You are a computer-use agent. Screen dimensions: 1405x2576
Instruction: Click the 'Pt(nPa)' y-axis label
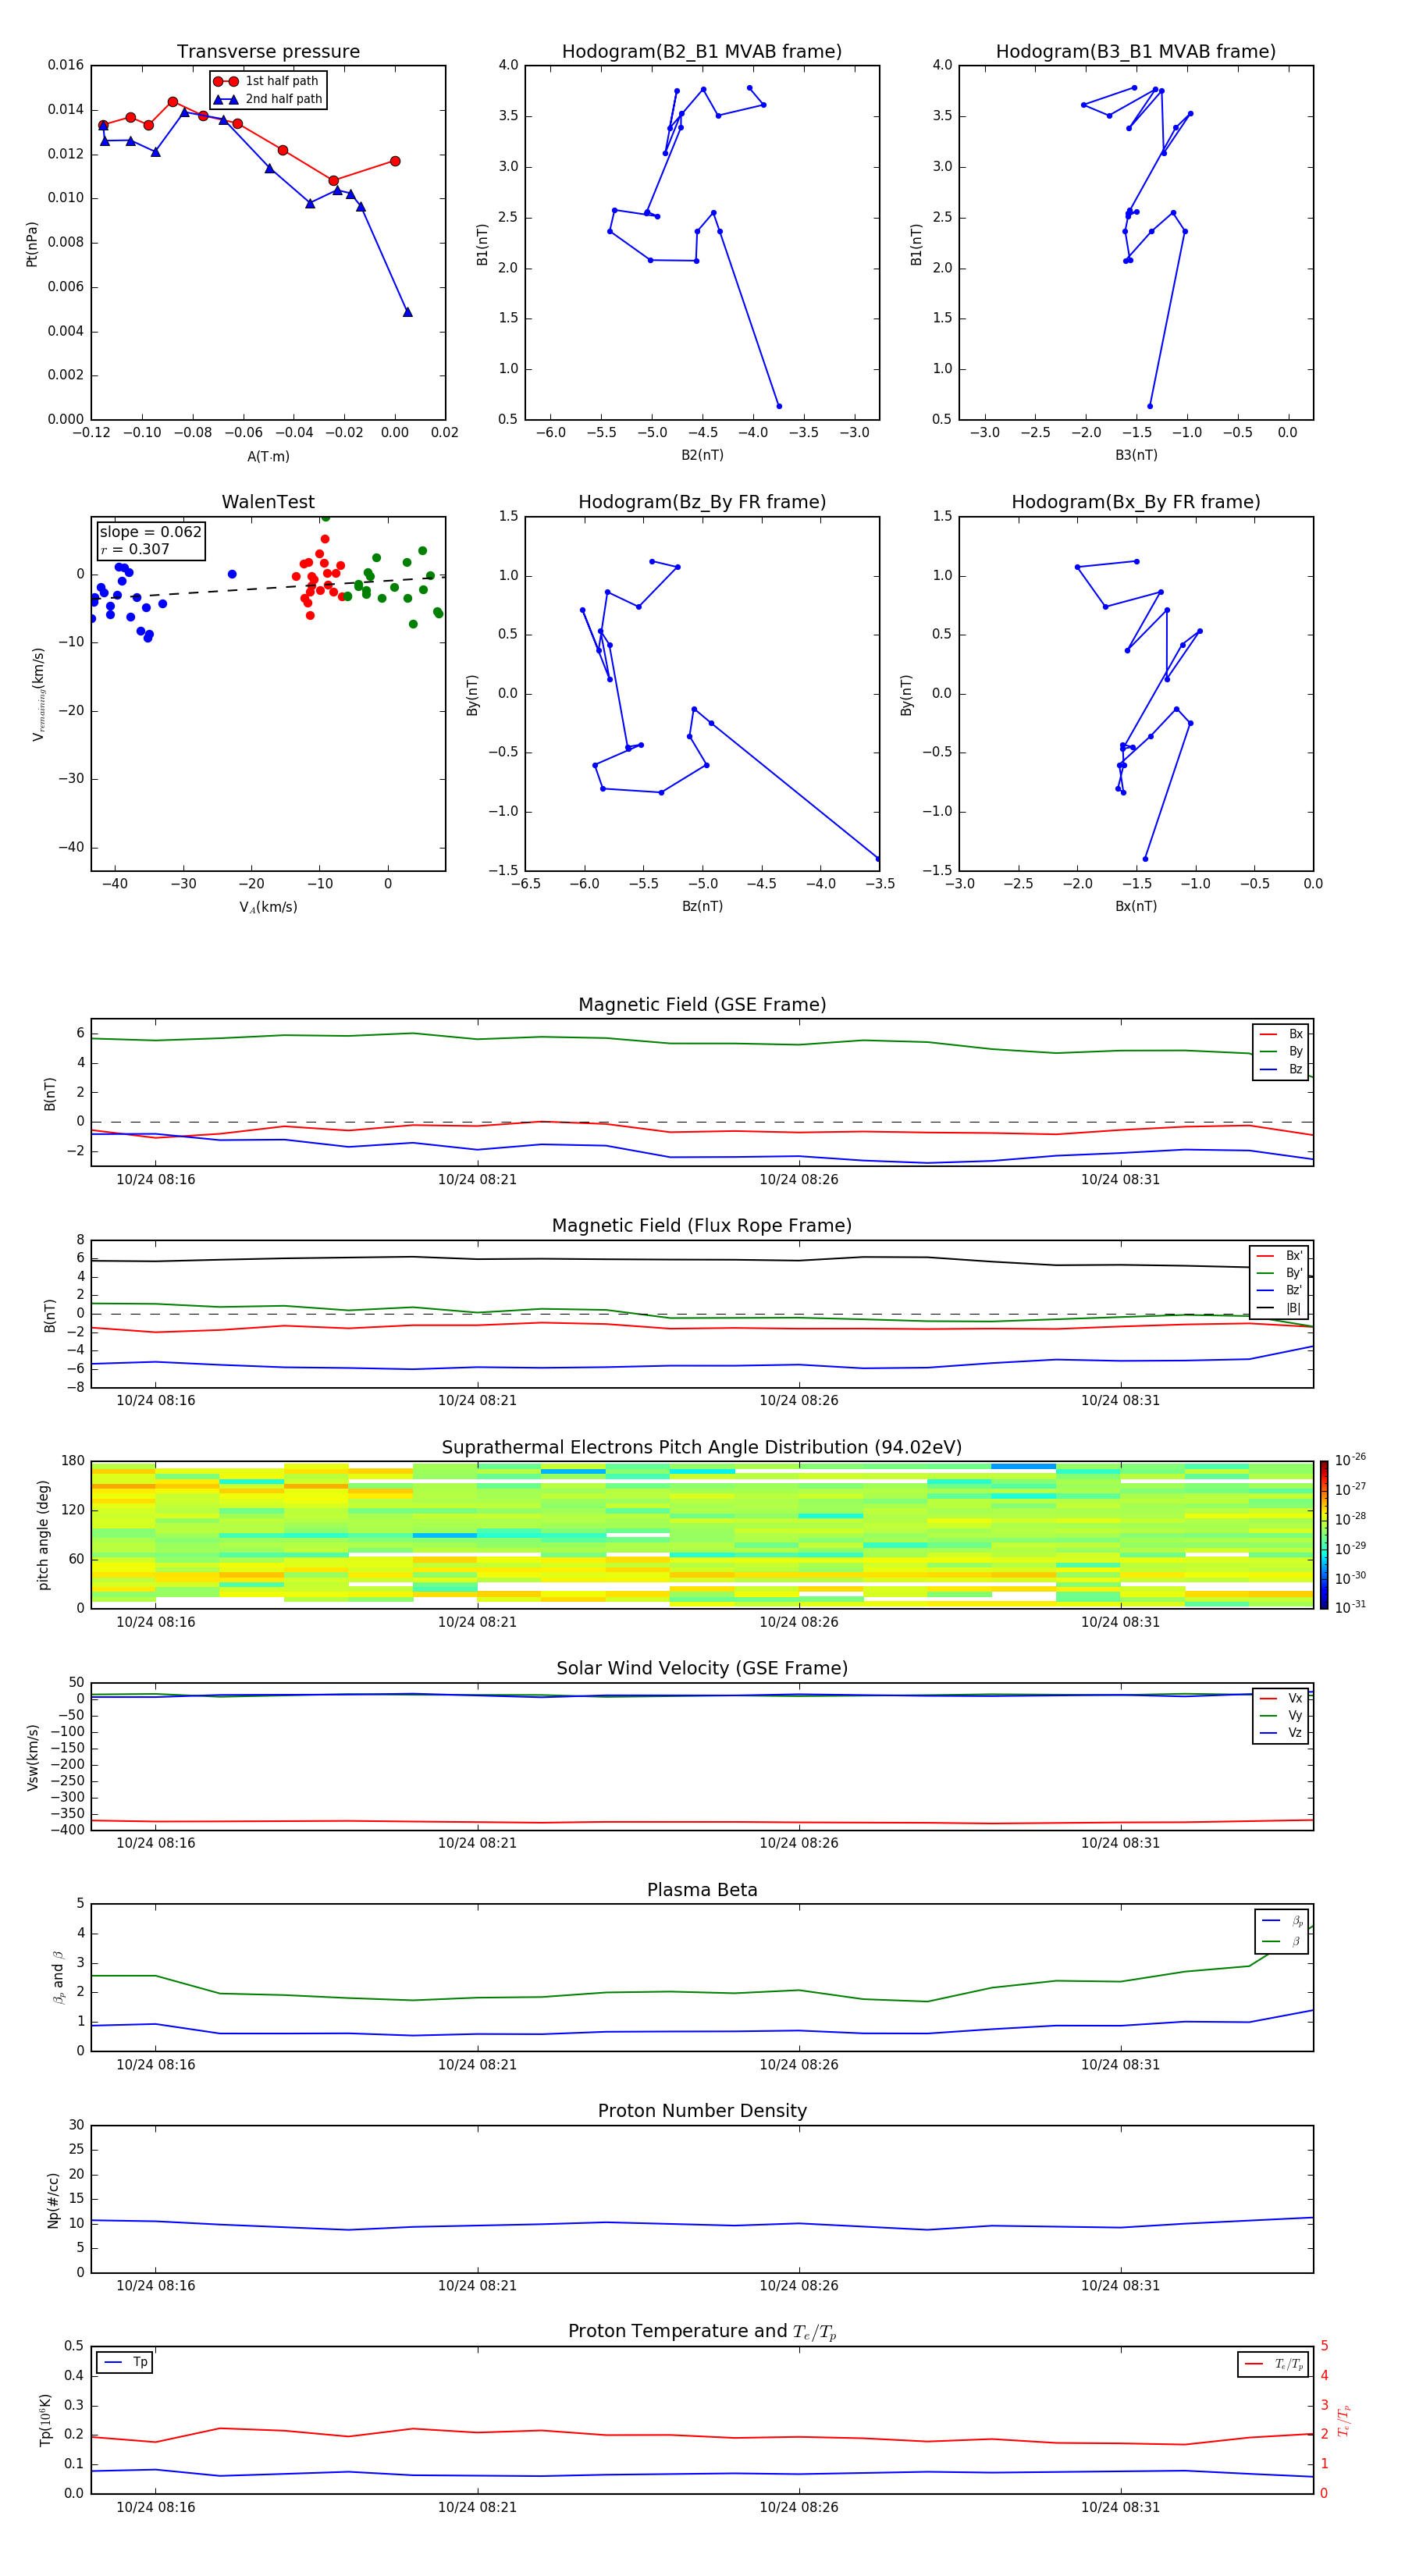(x=32, y=243)
